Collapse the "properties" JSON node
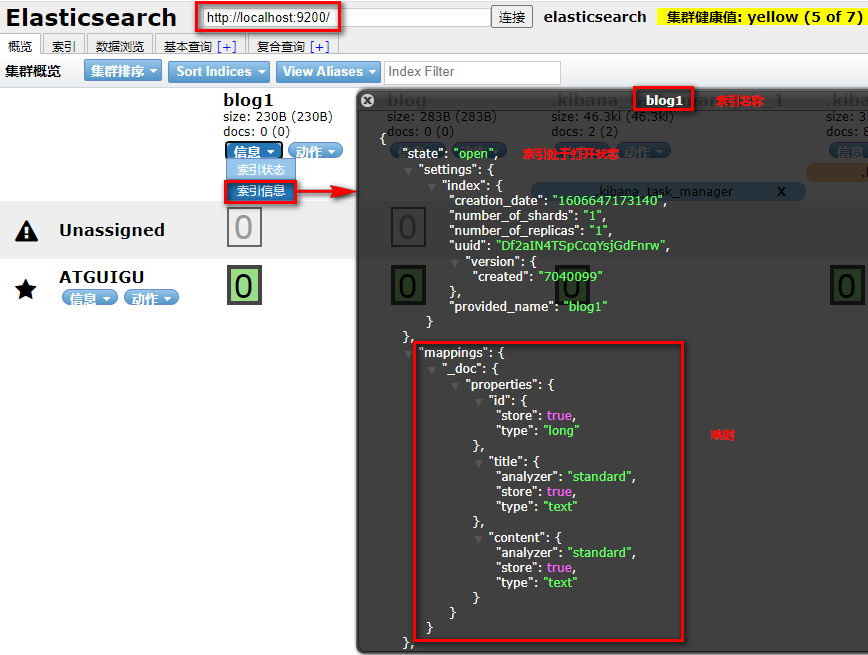The image size is (868, 655). [x=454, y=385]
